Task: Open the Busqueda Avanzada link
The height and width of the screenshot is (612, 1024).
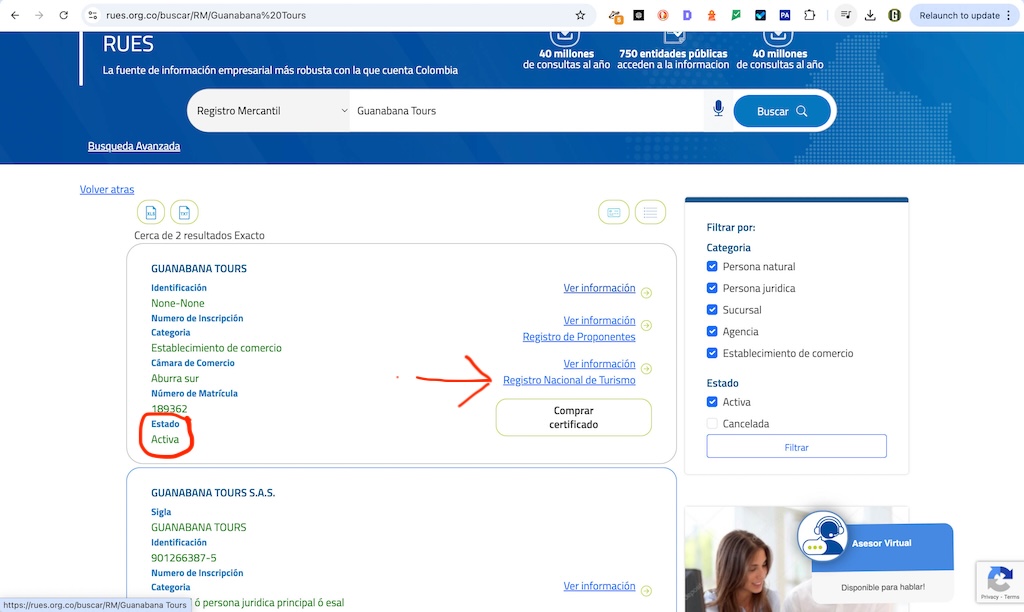Action: [134, 145]
